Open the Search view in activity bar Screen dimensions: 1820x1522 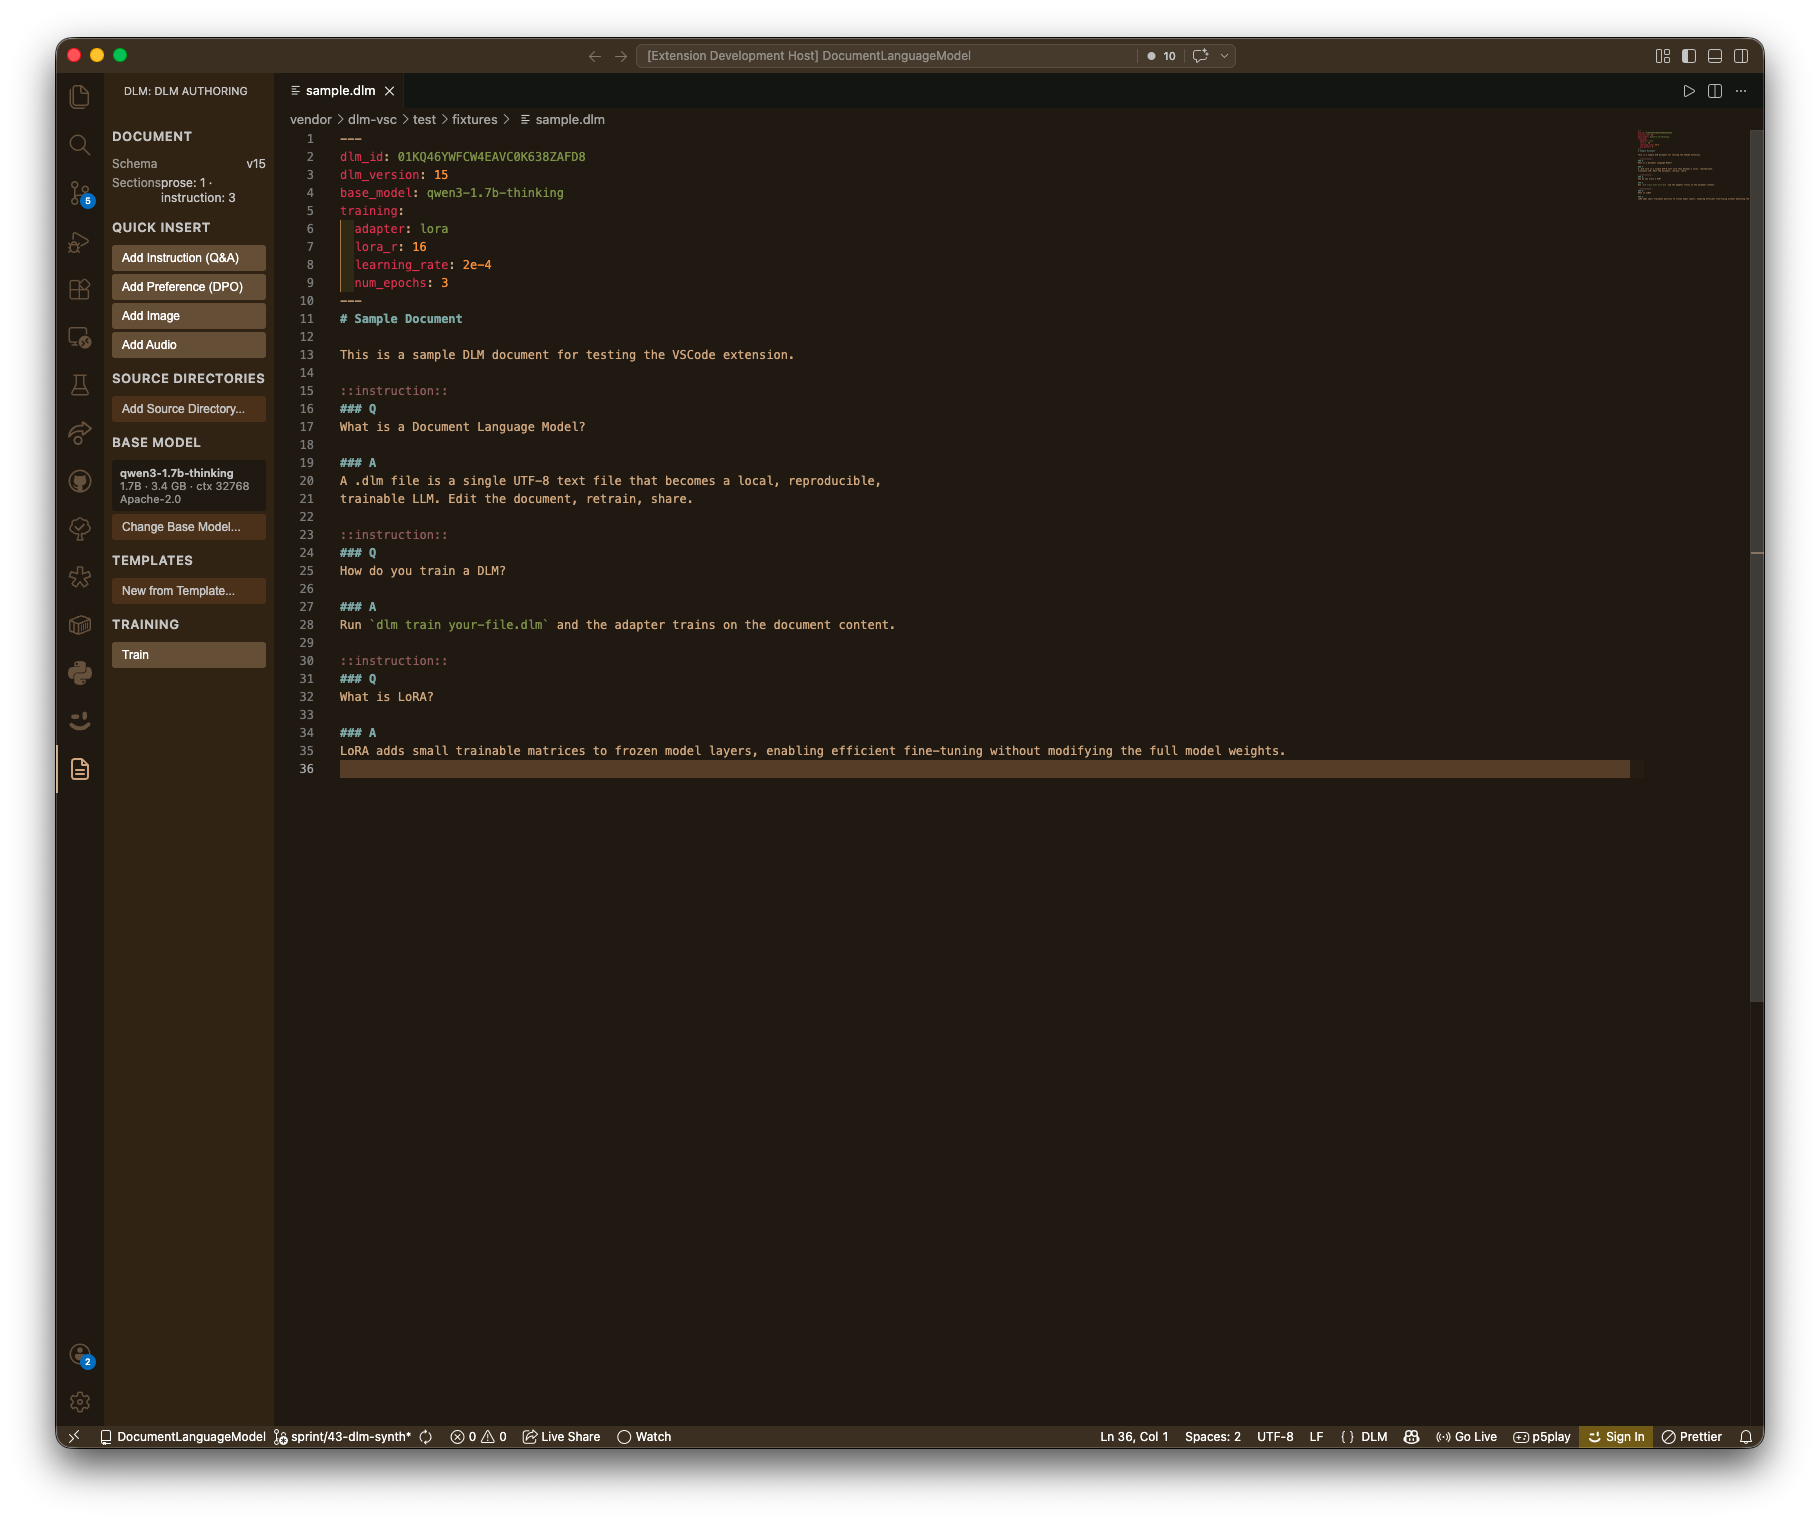click(x=80, y=145)
